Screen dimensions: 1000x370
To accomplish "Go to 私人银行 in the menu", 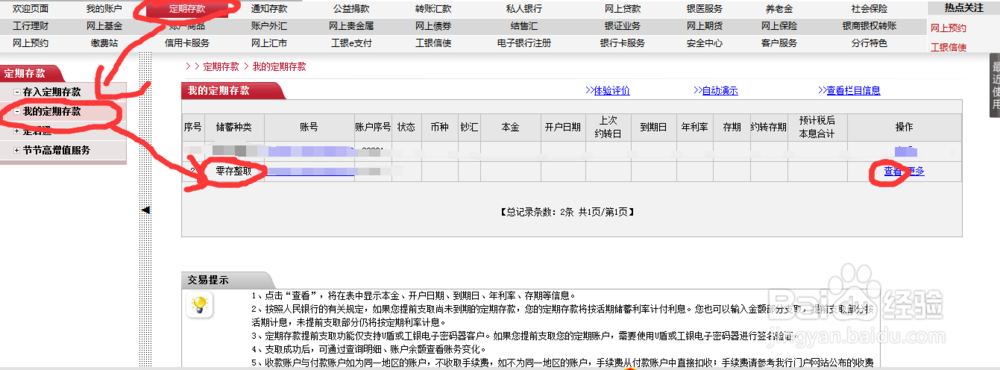I will pyautogui.click(x=524, y=9).
